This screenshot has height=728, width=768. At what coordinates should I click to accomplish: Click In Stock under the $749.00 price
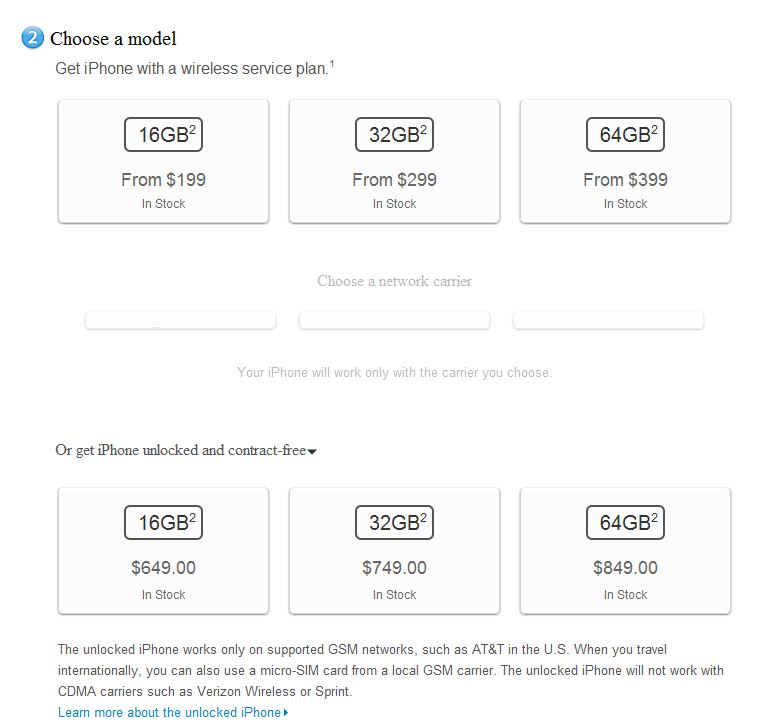(394, 594)
